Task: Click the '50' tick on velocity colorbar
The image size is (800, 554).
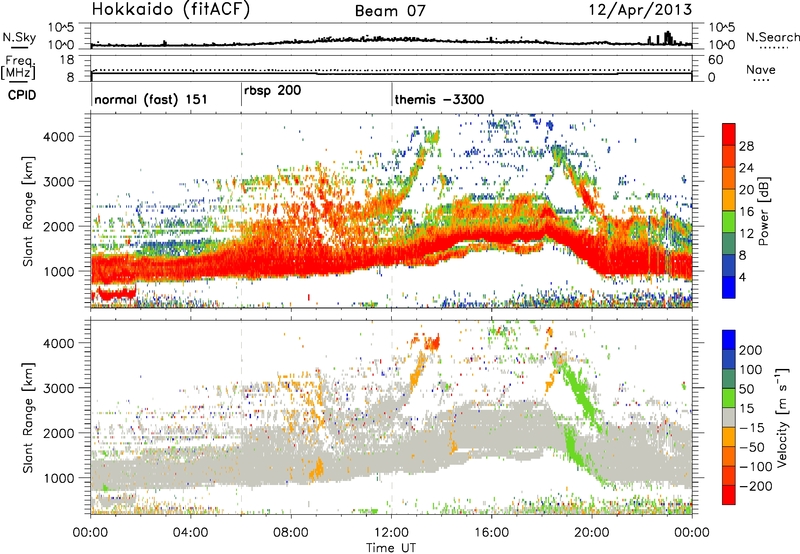Action: tap(746, 389)
